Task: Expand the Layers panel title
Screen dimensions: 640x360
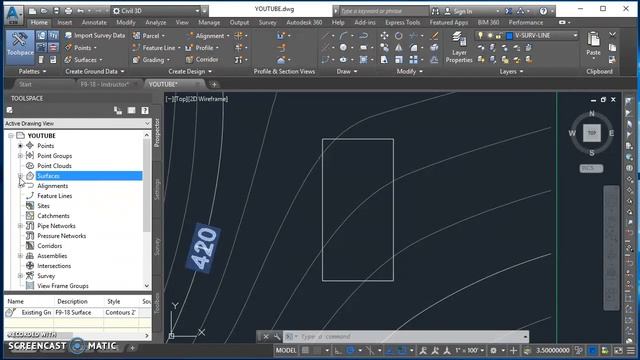Action: pos(511,71)
